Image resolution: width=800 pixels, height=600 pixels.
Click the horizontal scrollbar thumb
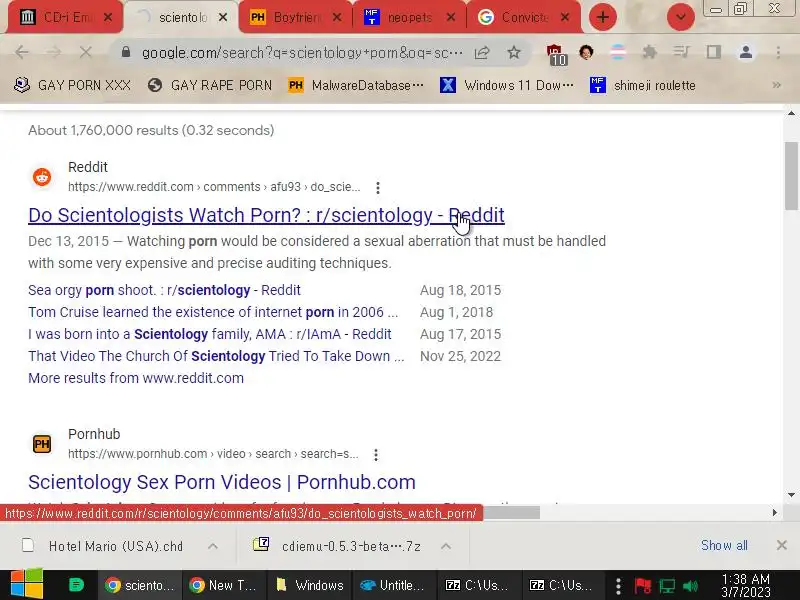coord(511,512)
